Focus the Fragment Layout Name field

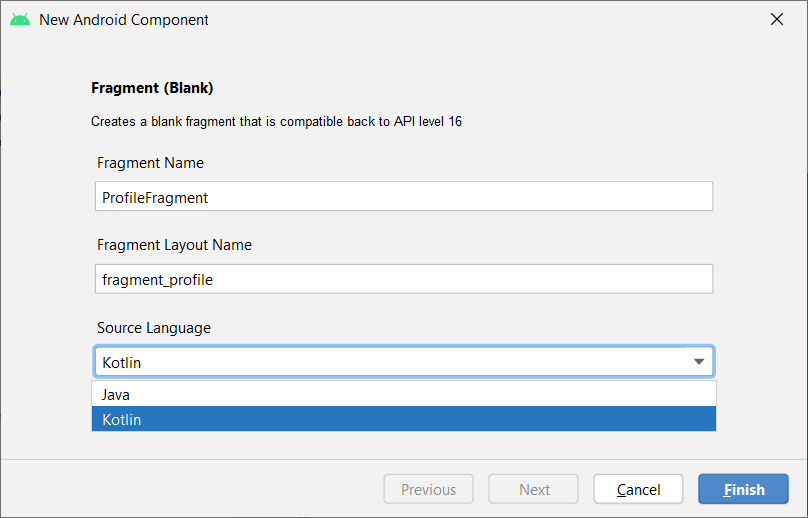(x=404, y=279)
